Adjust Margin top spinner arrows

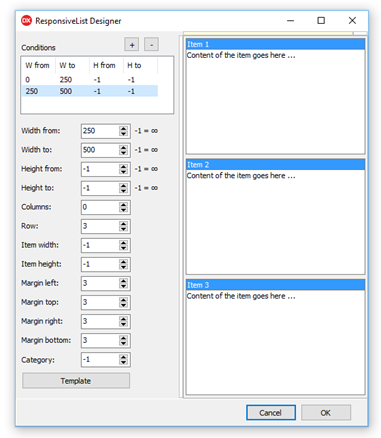[x=124, y=302]
